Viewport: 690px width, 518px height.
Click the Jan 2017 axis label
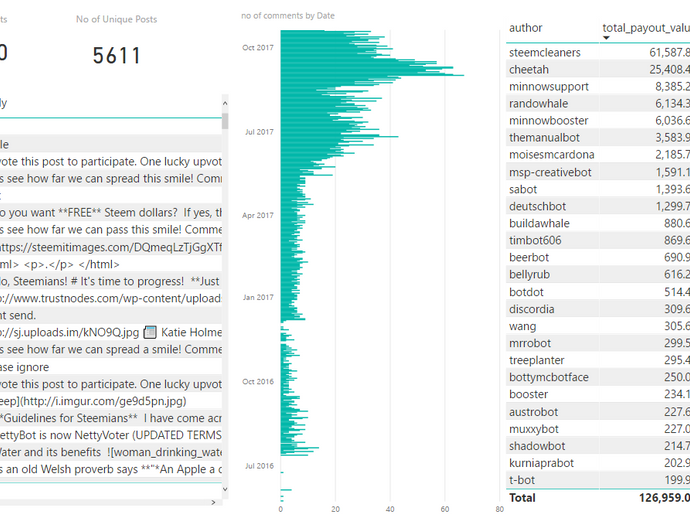(x=258, y=297)
